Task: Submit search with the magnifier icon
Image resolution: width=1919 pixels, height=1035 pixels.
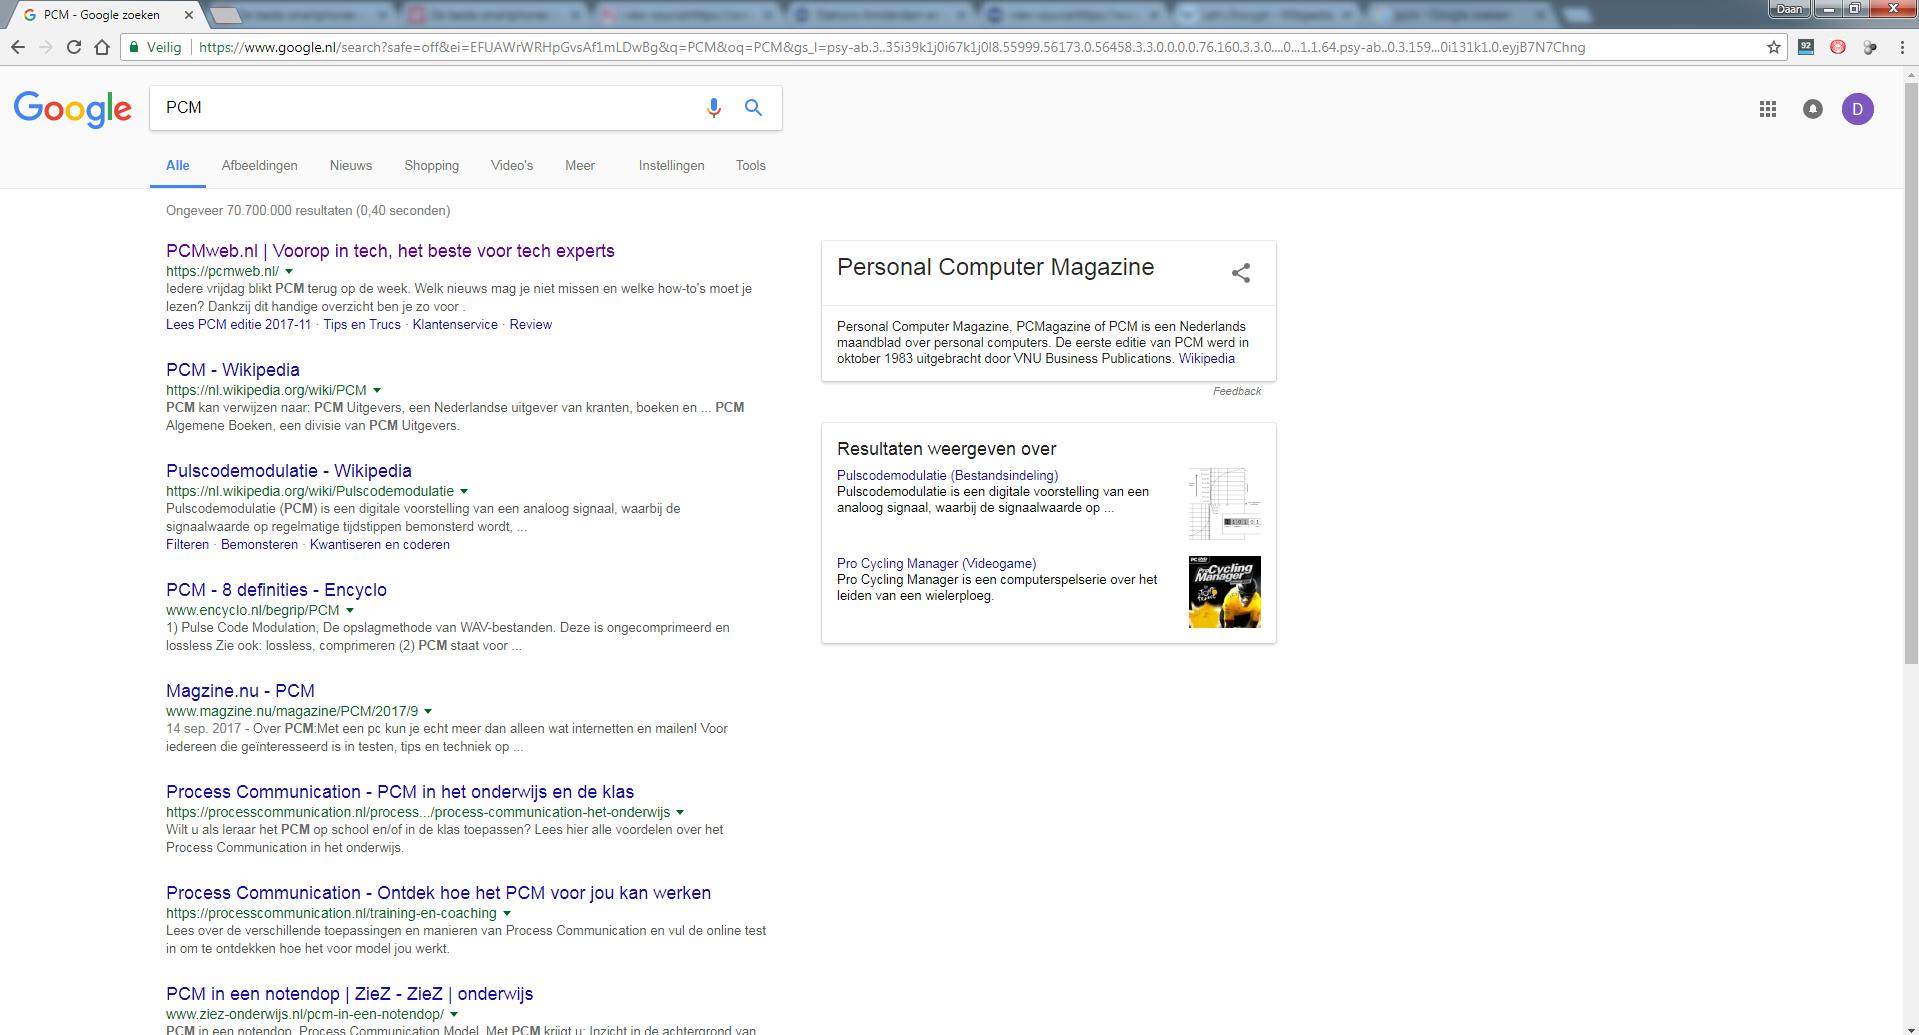Action: coord(753,108)
